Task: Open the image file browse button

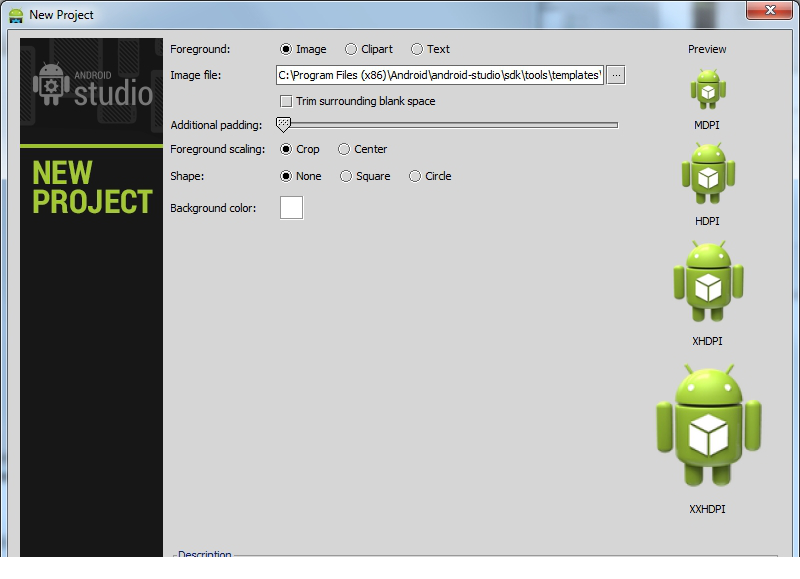Action: [616, 75]
